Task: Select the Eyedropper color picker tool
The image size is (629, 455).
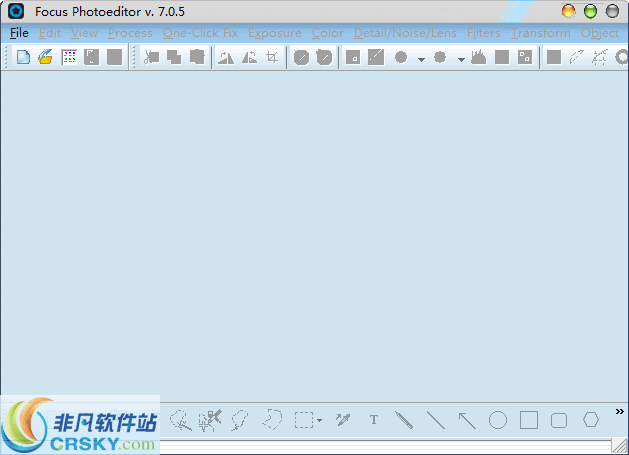Action: (x=343, y=420)
